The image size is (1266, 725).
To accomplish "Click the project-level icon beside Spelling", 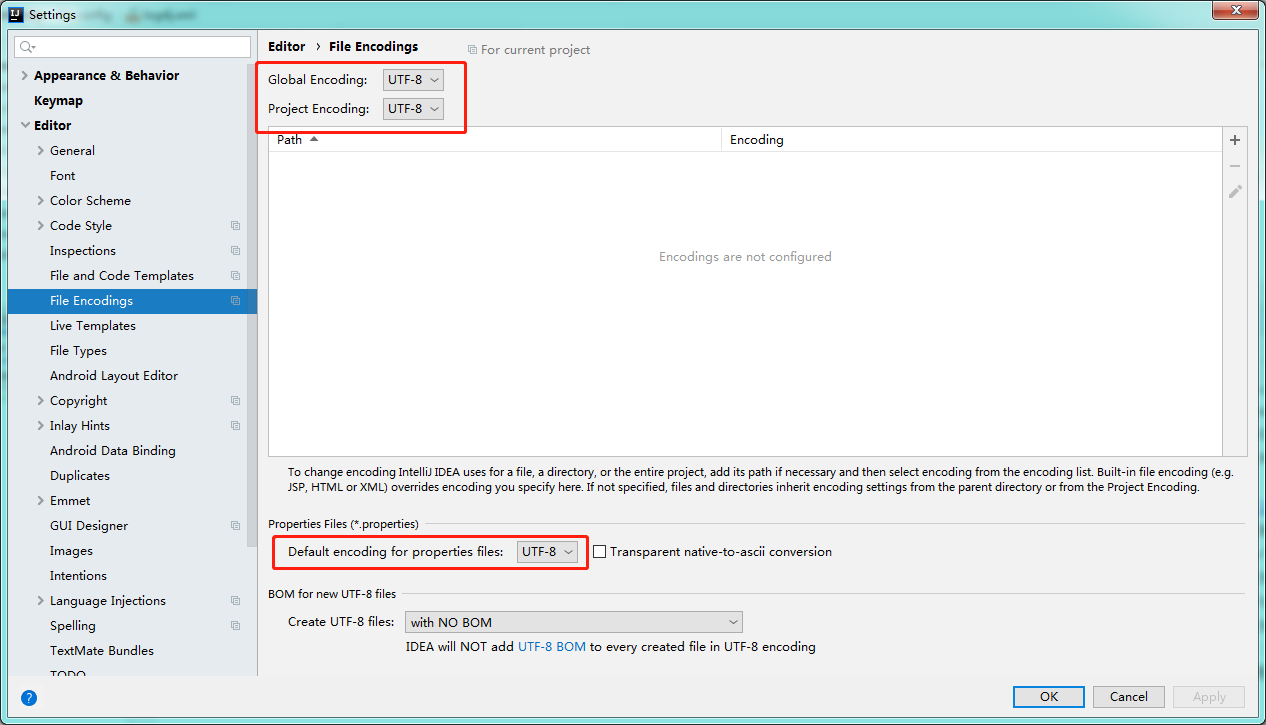I will 235,626.
